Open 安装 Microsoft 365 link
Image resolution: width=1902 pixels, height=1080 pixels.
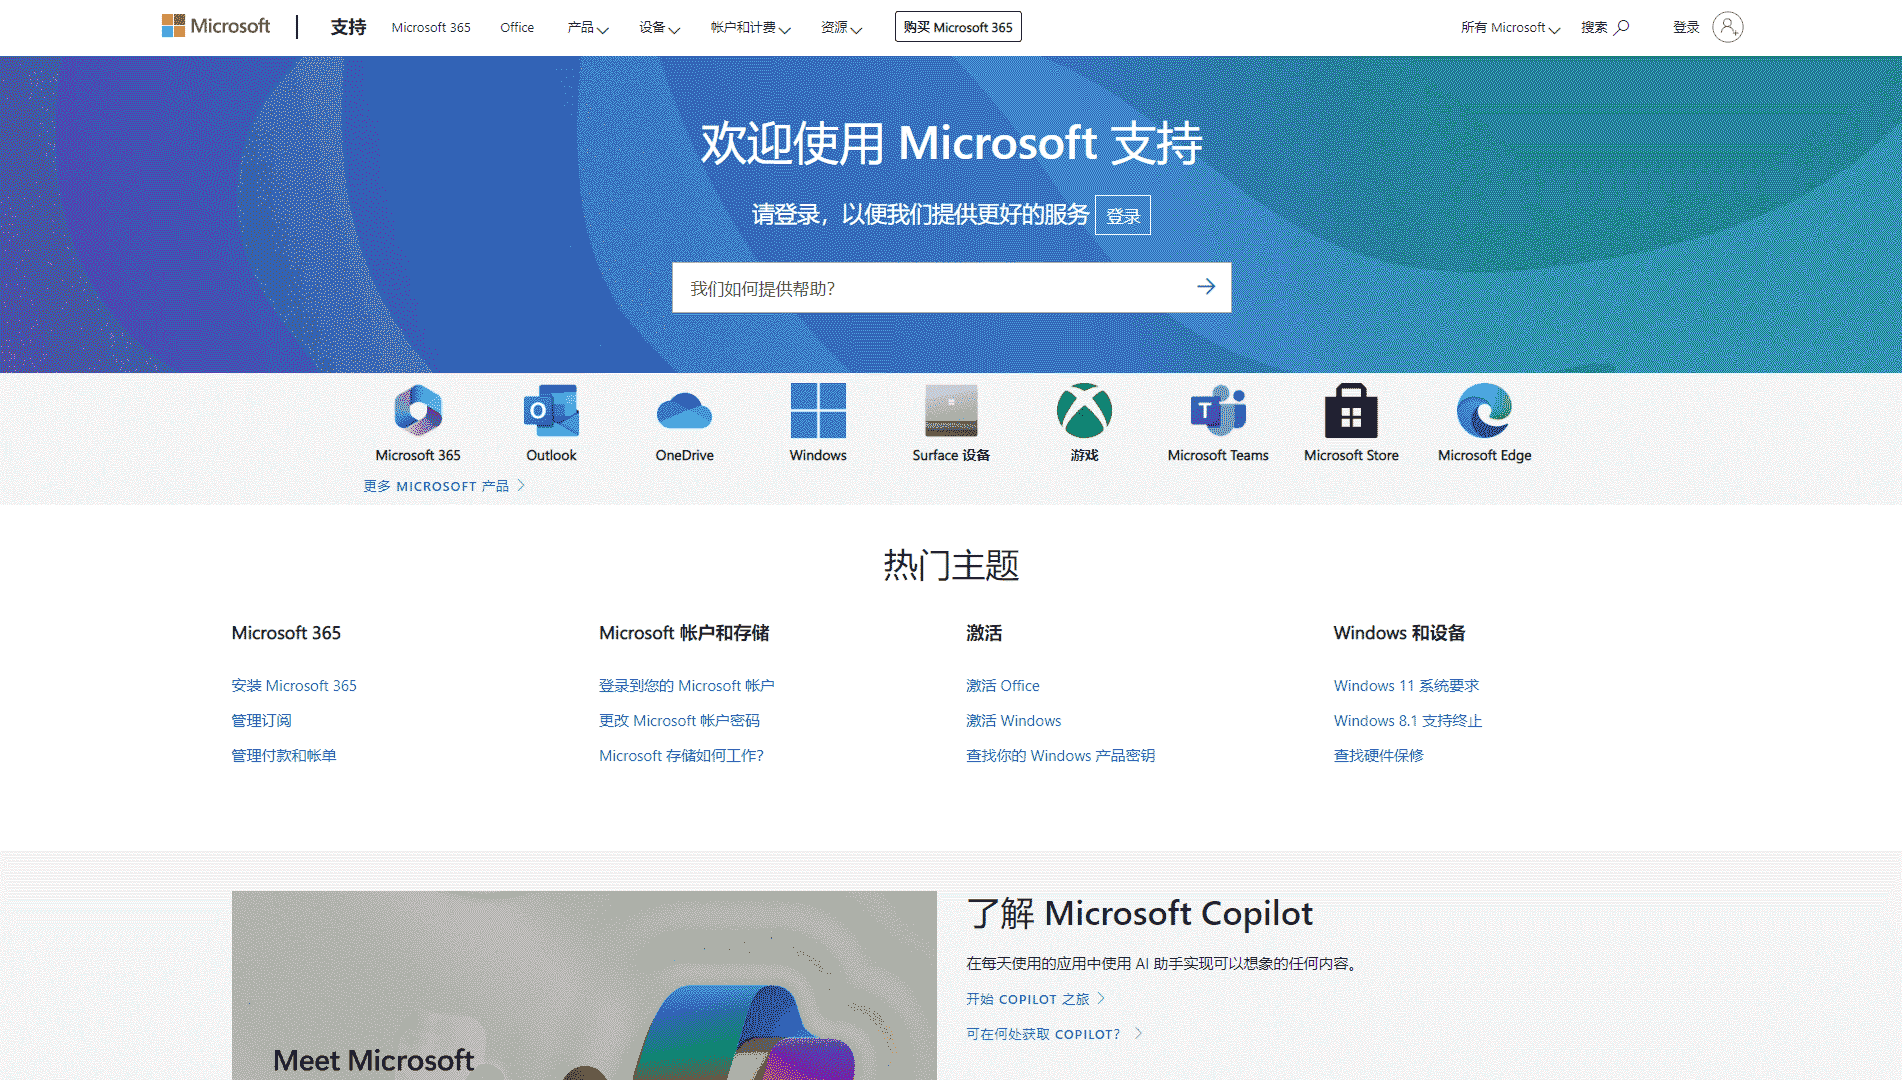click(x=294, y=686)
